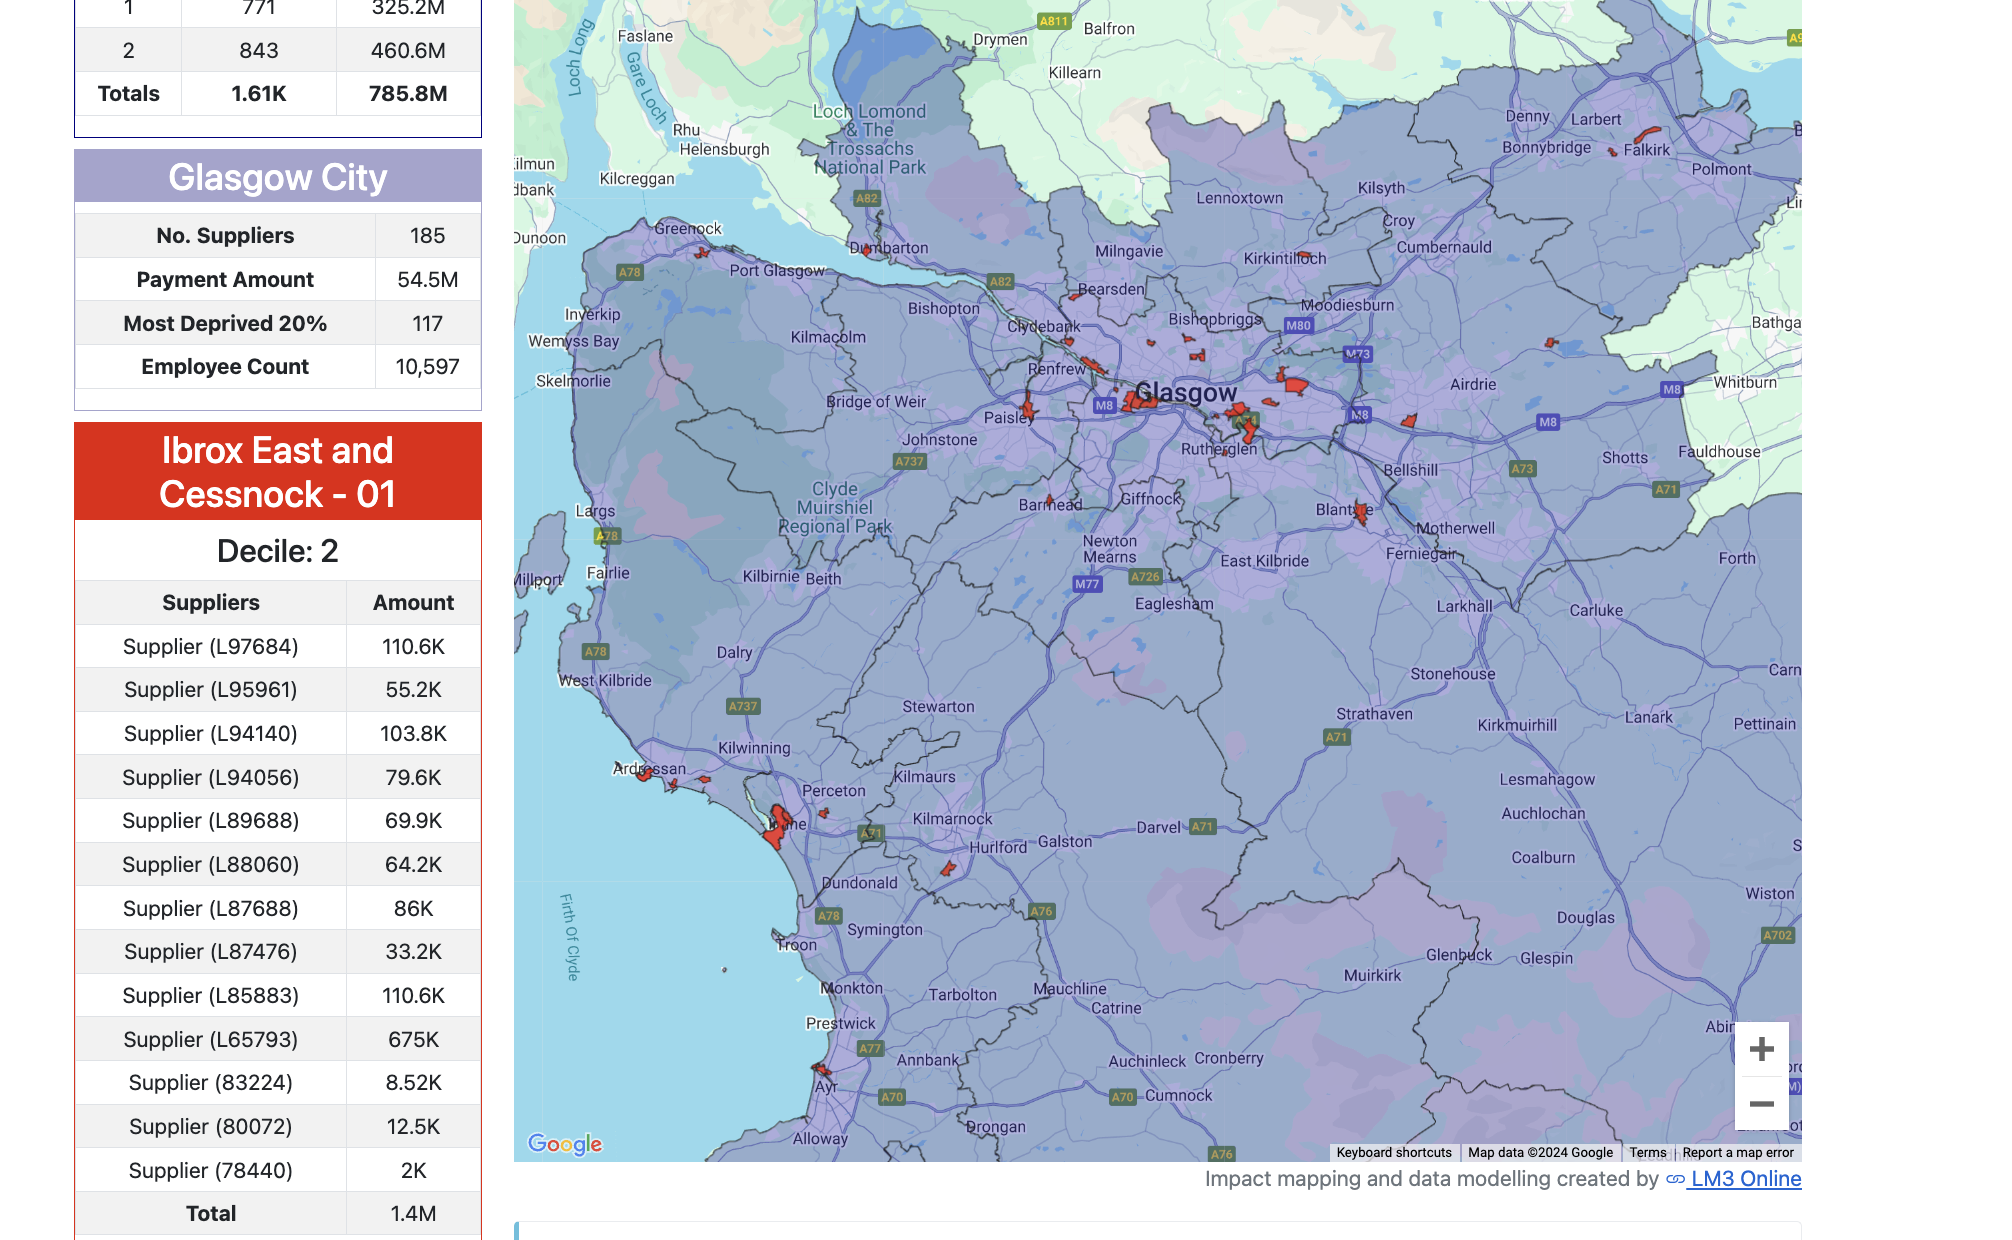Click Report a map error
Image resolution: width=2012 pixels, height=1240 pixels.
tap(1737, 1153)
